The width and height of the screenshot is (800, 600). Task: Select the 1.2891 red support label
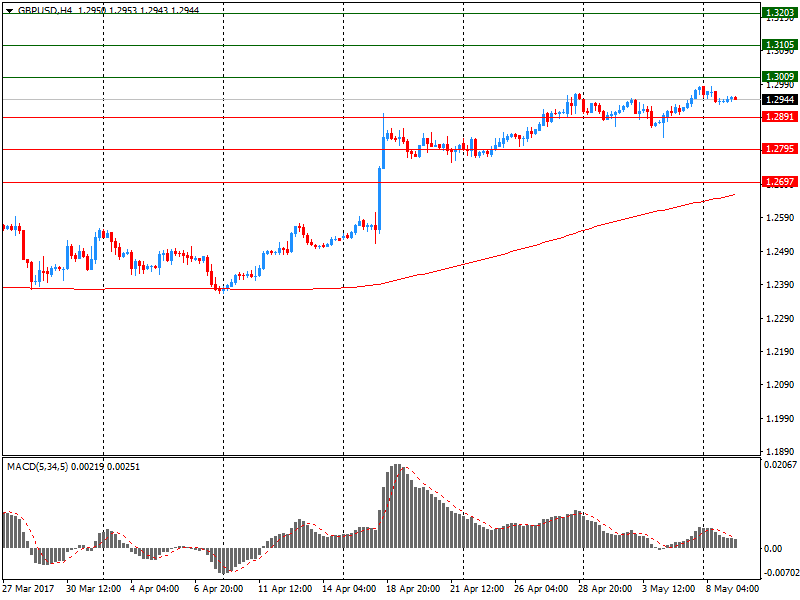pyautogui.click(x=780, y=117)
